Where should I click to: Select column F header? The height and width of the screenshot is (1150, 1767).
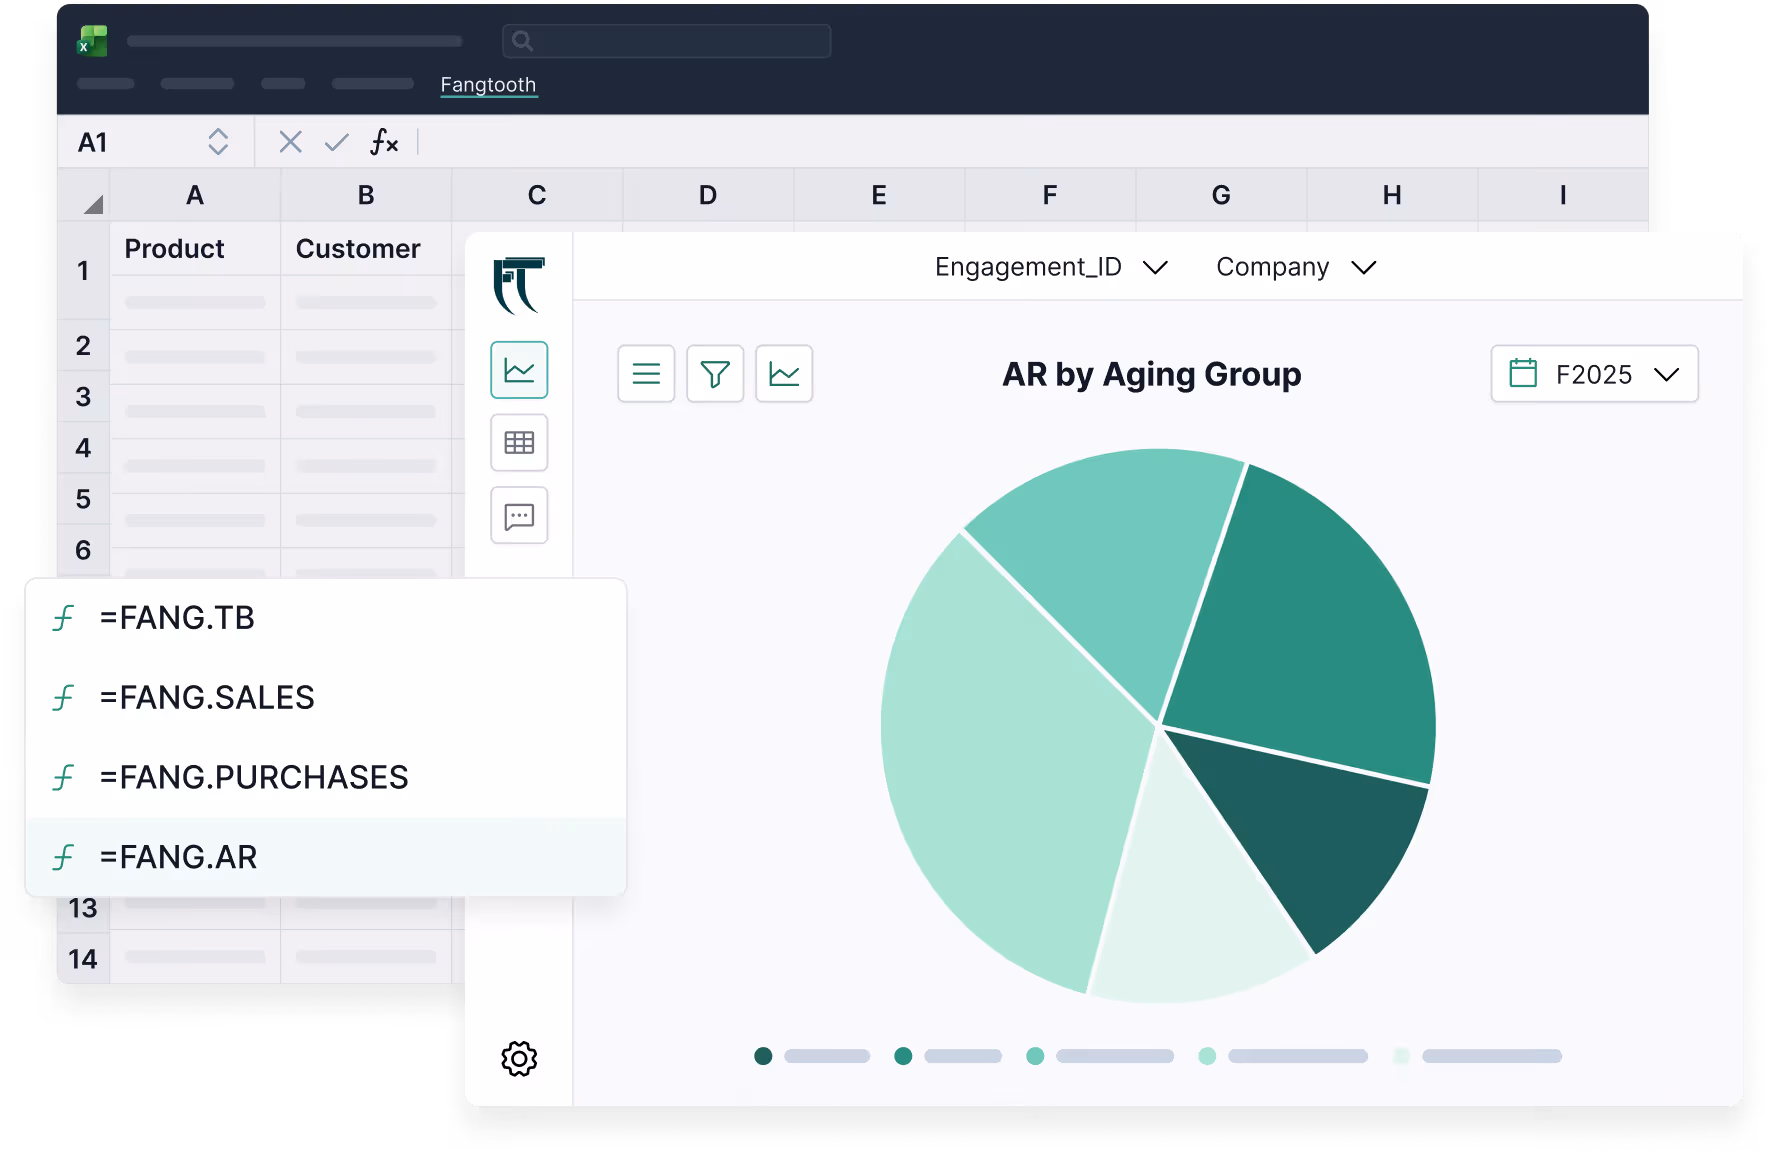point(1050,195)
